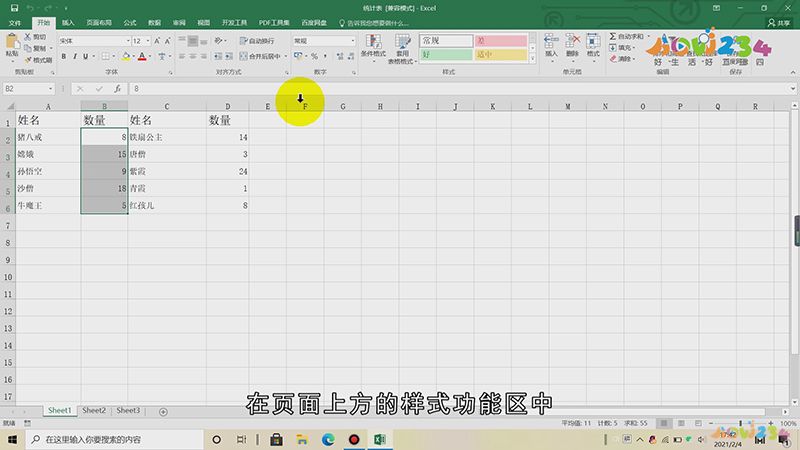
Task: Apply the Good (好) green cell style
Action: pos(445,55)
